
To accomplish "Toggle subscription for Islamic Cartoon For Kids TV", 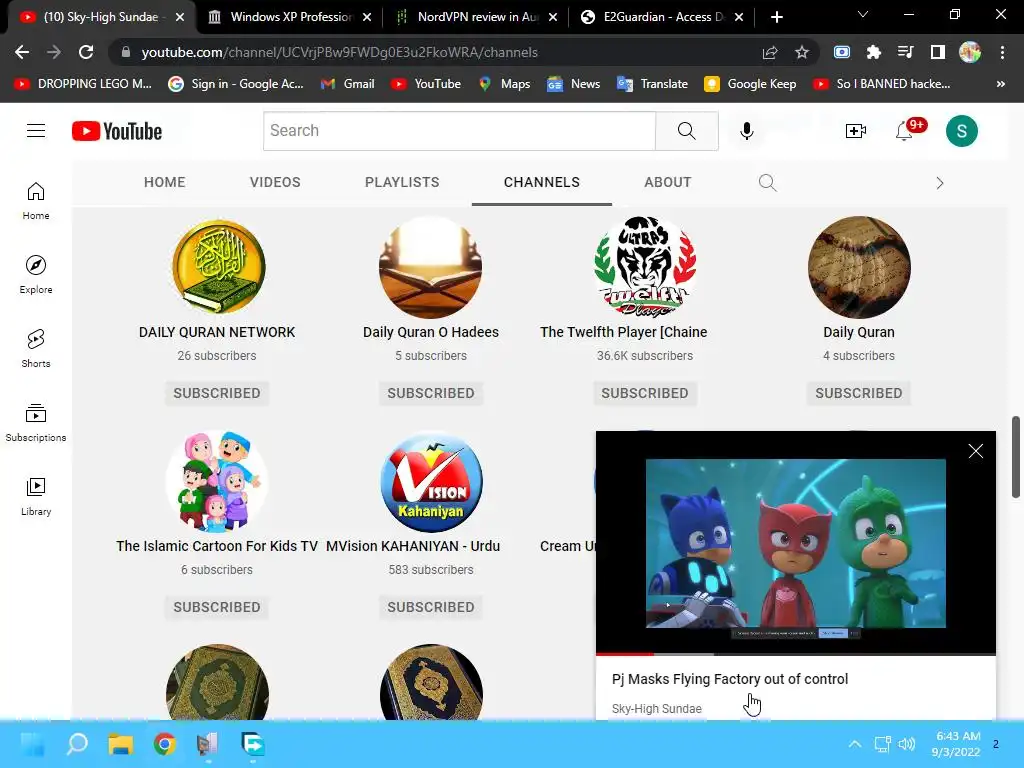I will [x=217, y=607].
